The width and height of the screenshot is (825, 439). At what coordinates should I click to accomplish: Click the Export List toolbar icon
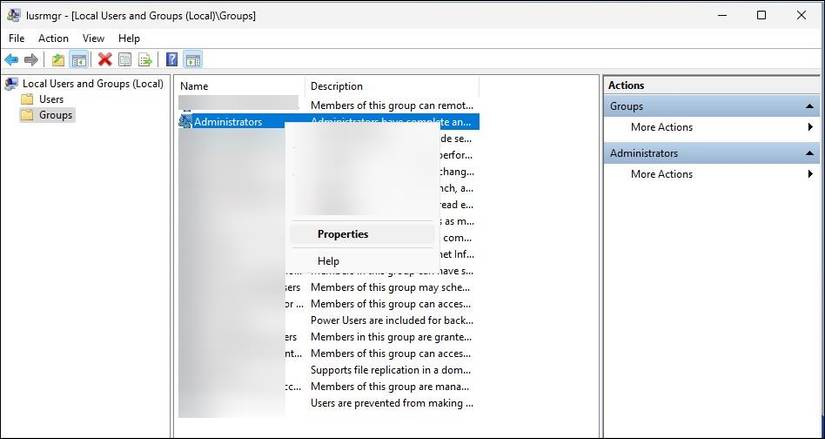[145, 59]
